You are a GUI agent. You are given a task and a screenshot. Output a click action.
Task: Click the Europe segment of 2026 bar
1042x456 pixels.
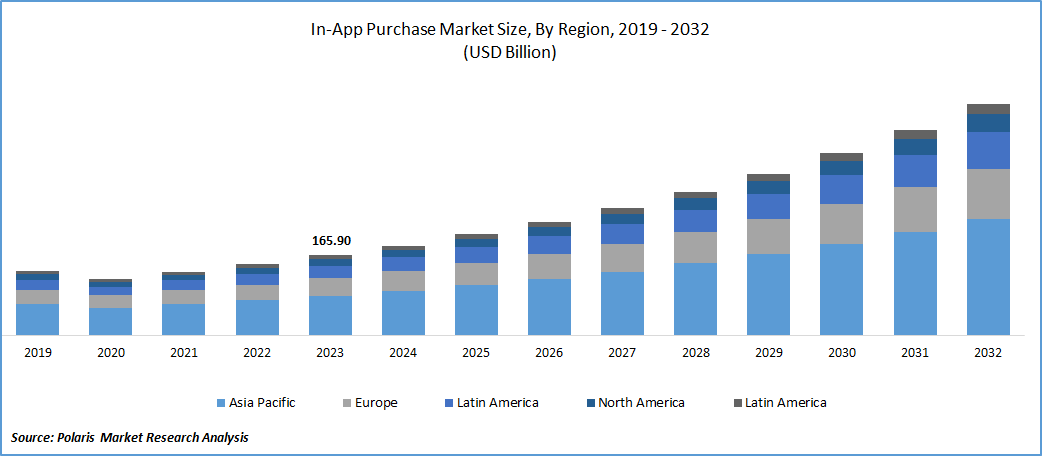(550, 267)
